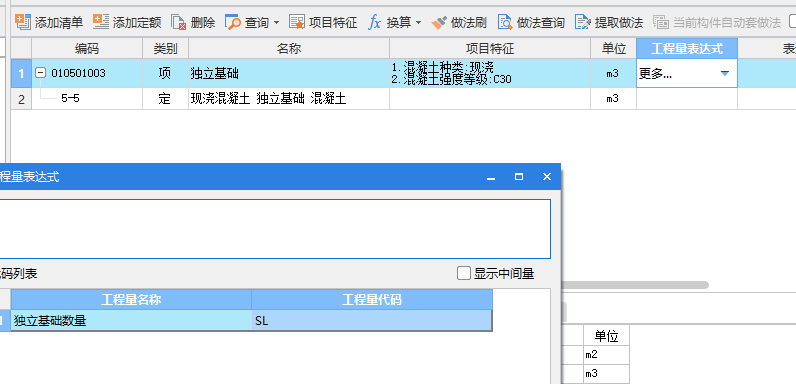Click 单位 header in the lower-right table
This screenshot has height=384, width=796.
[607, 336]
